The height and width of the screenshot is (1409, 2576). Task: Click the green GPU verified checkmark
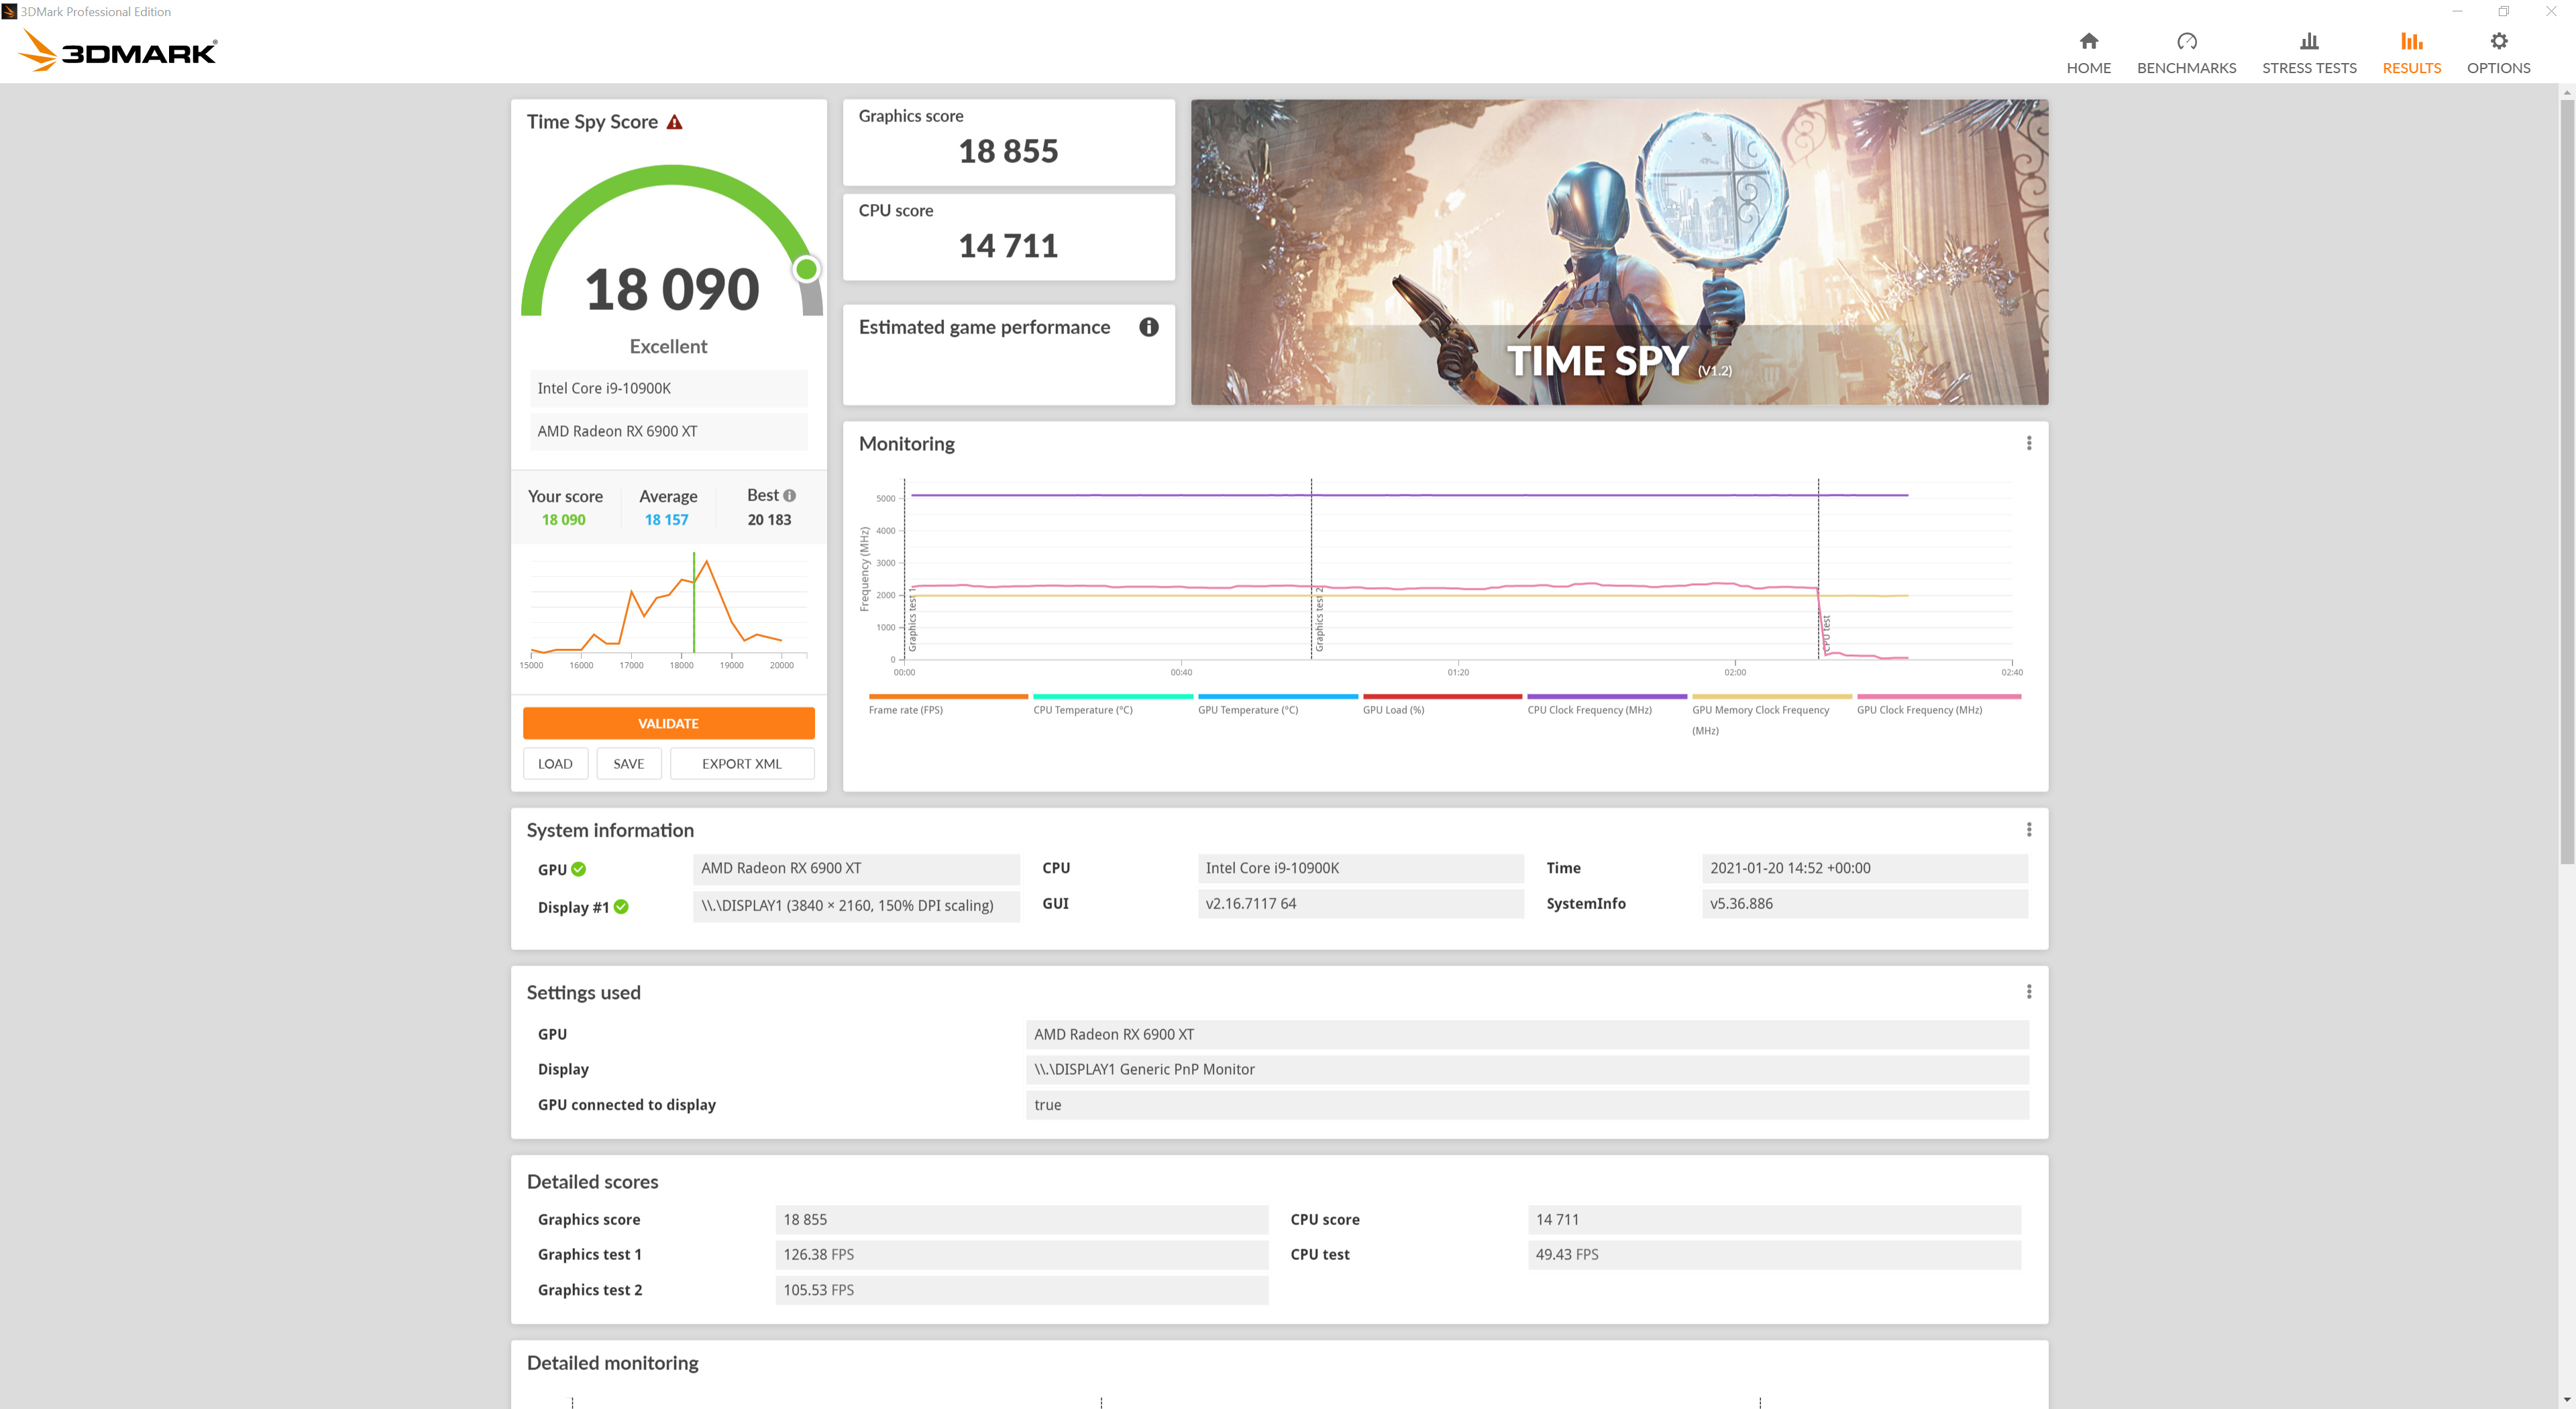579,869
